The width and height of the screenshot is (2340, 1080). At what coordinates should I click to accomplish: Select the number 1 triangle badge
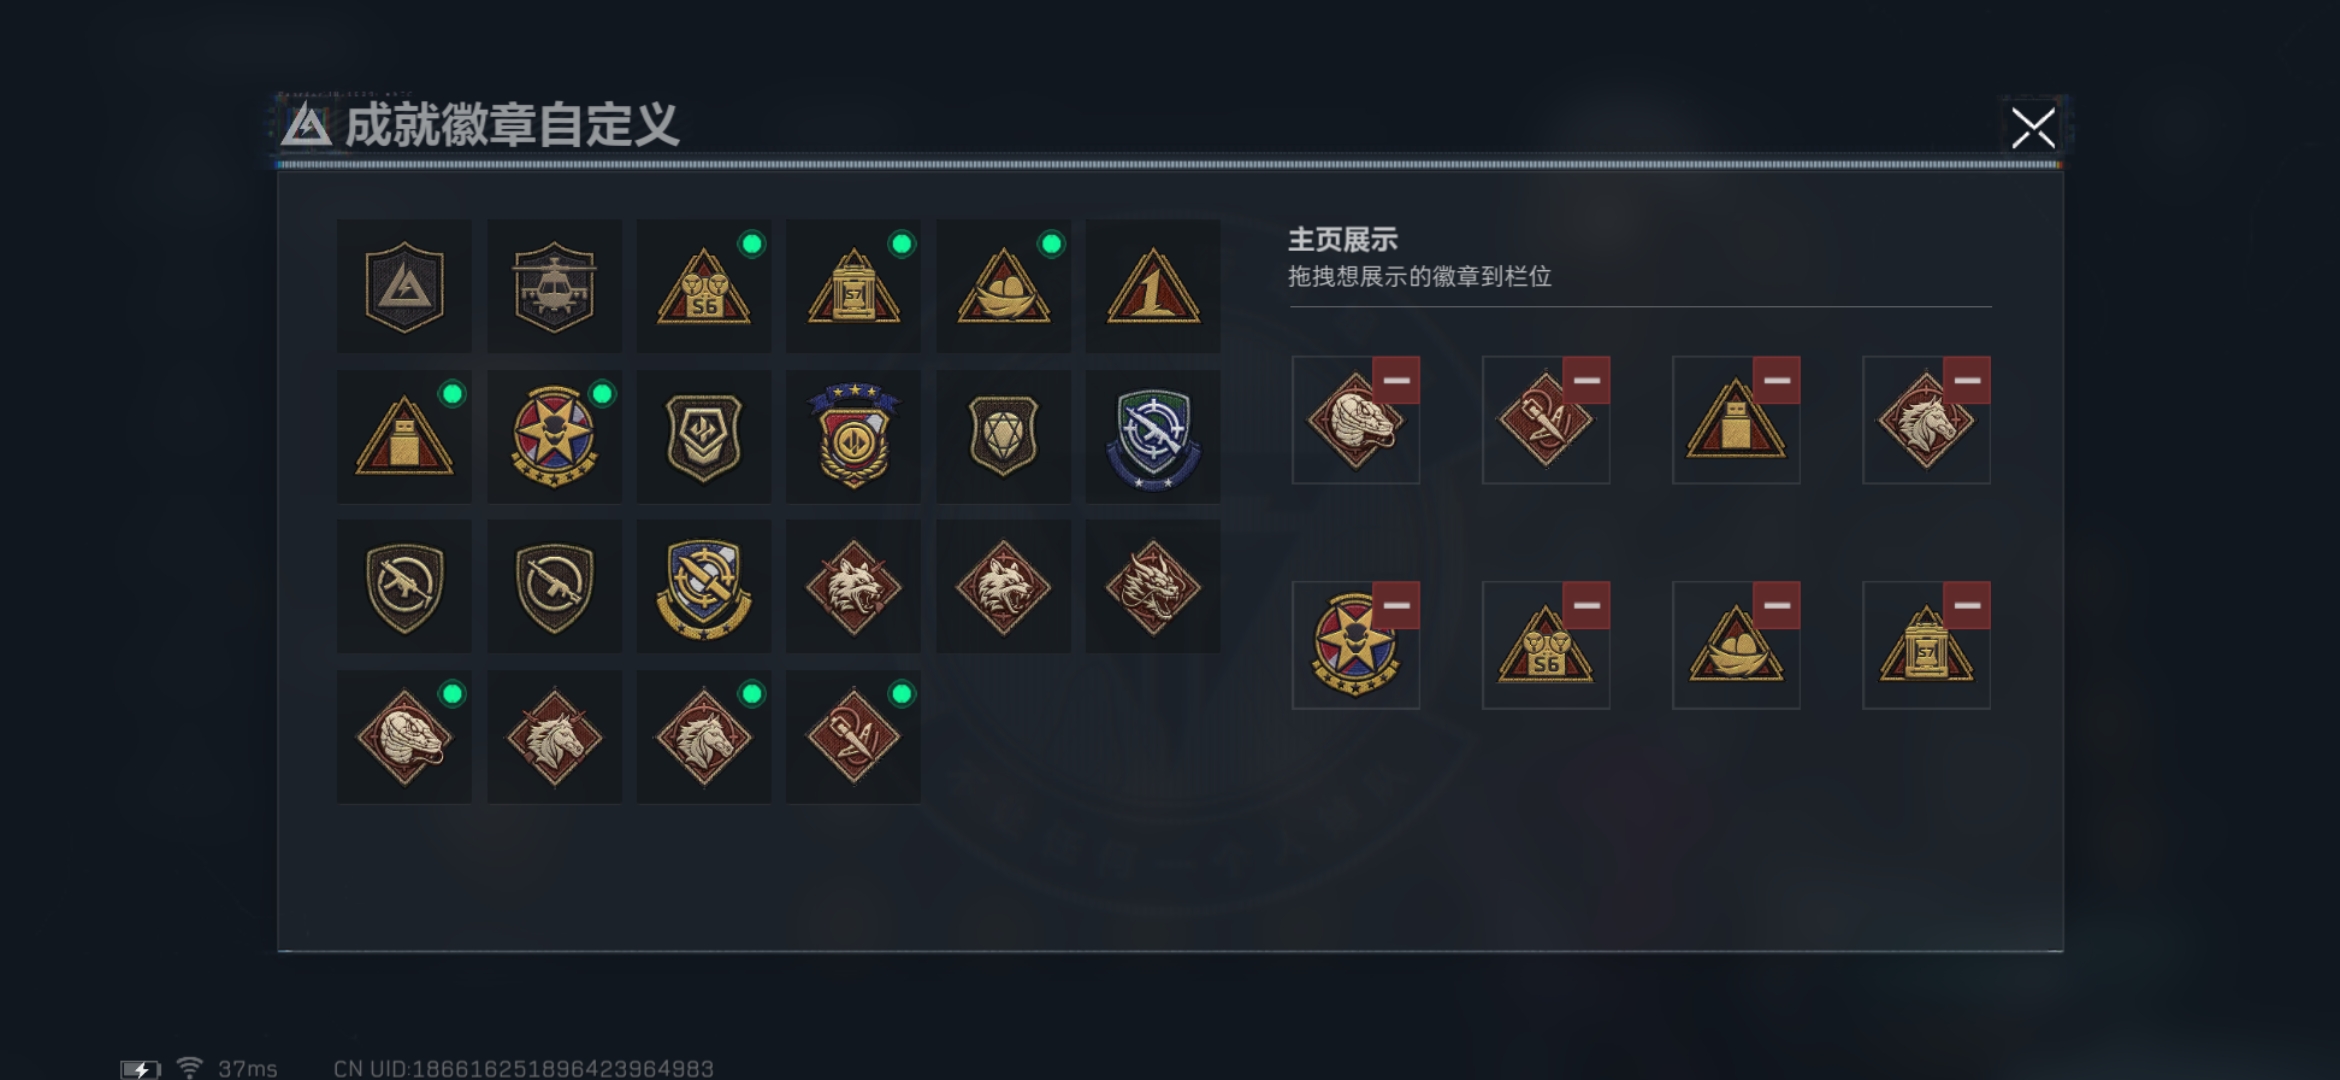click(1153, 287)
